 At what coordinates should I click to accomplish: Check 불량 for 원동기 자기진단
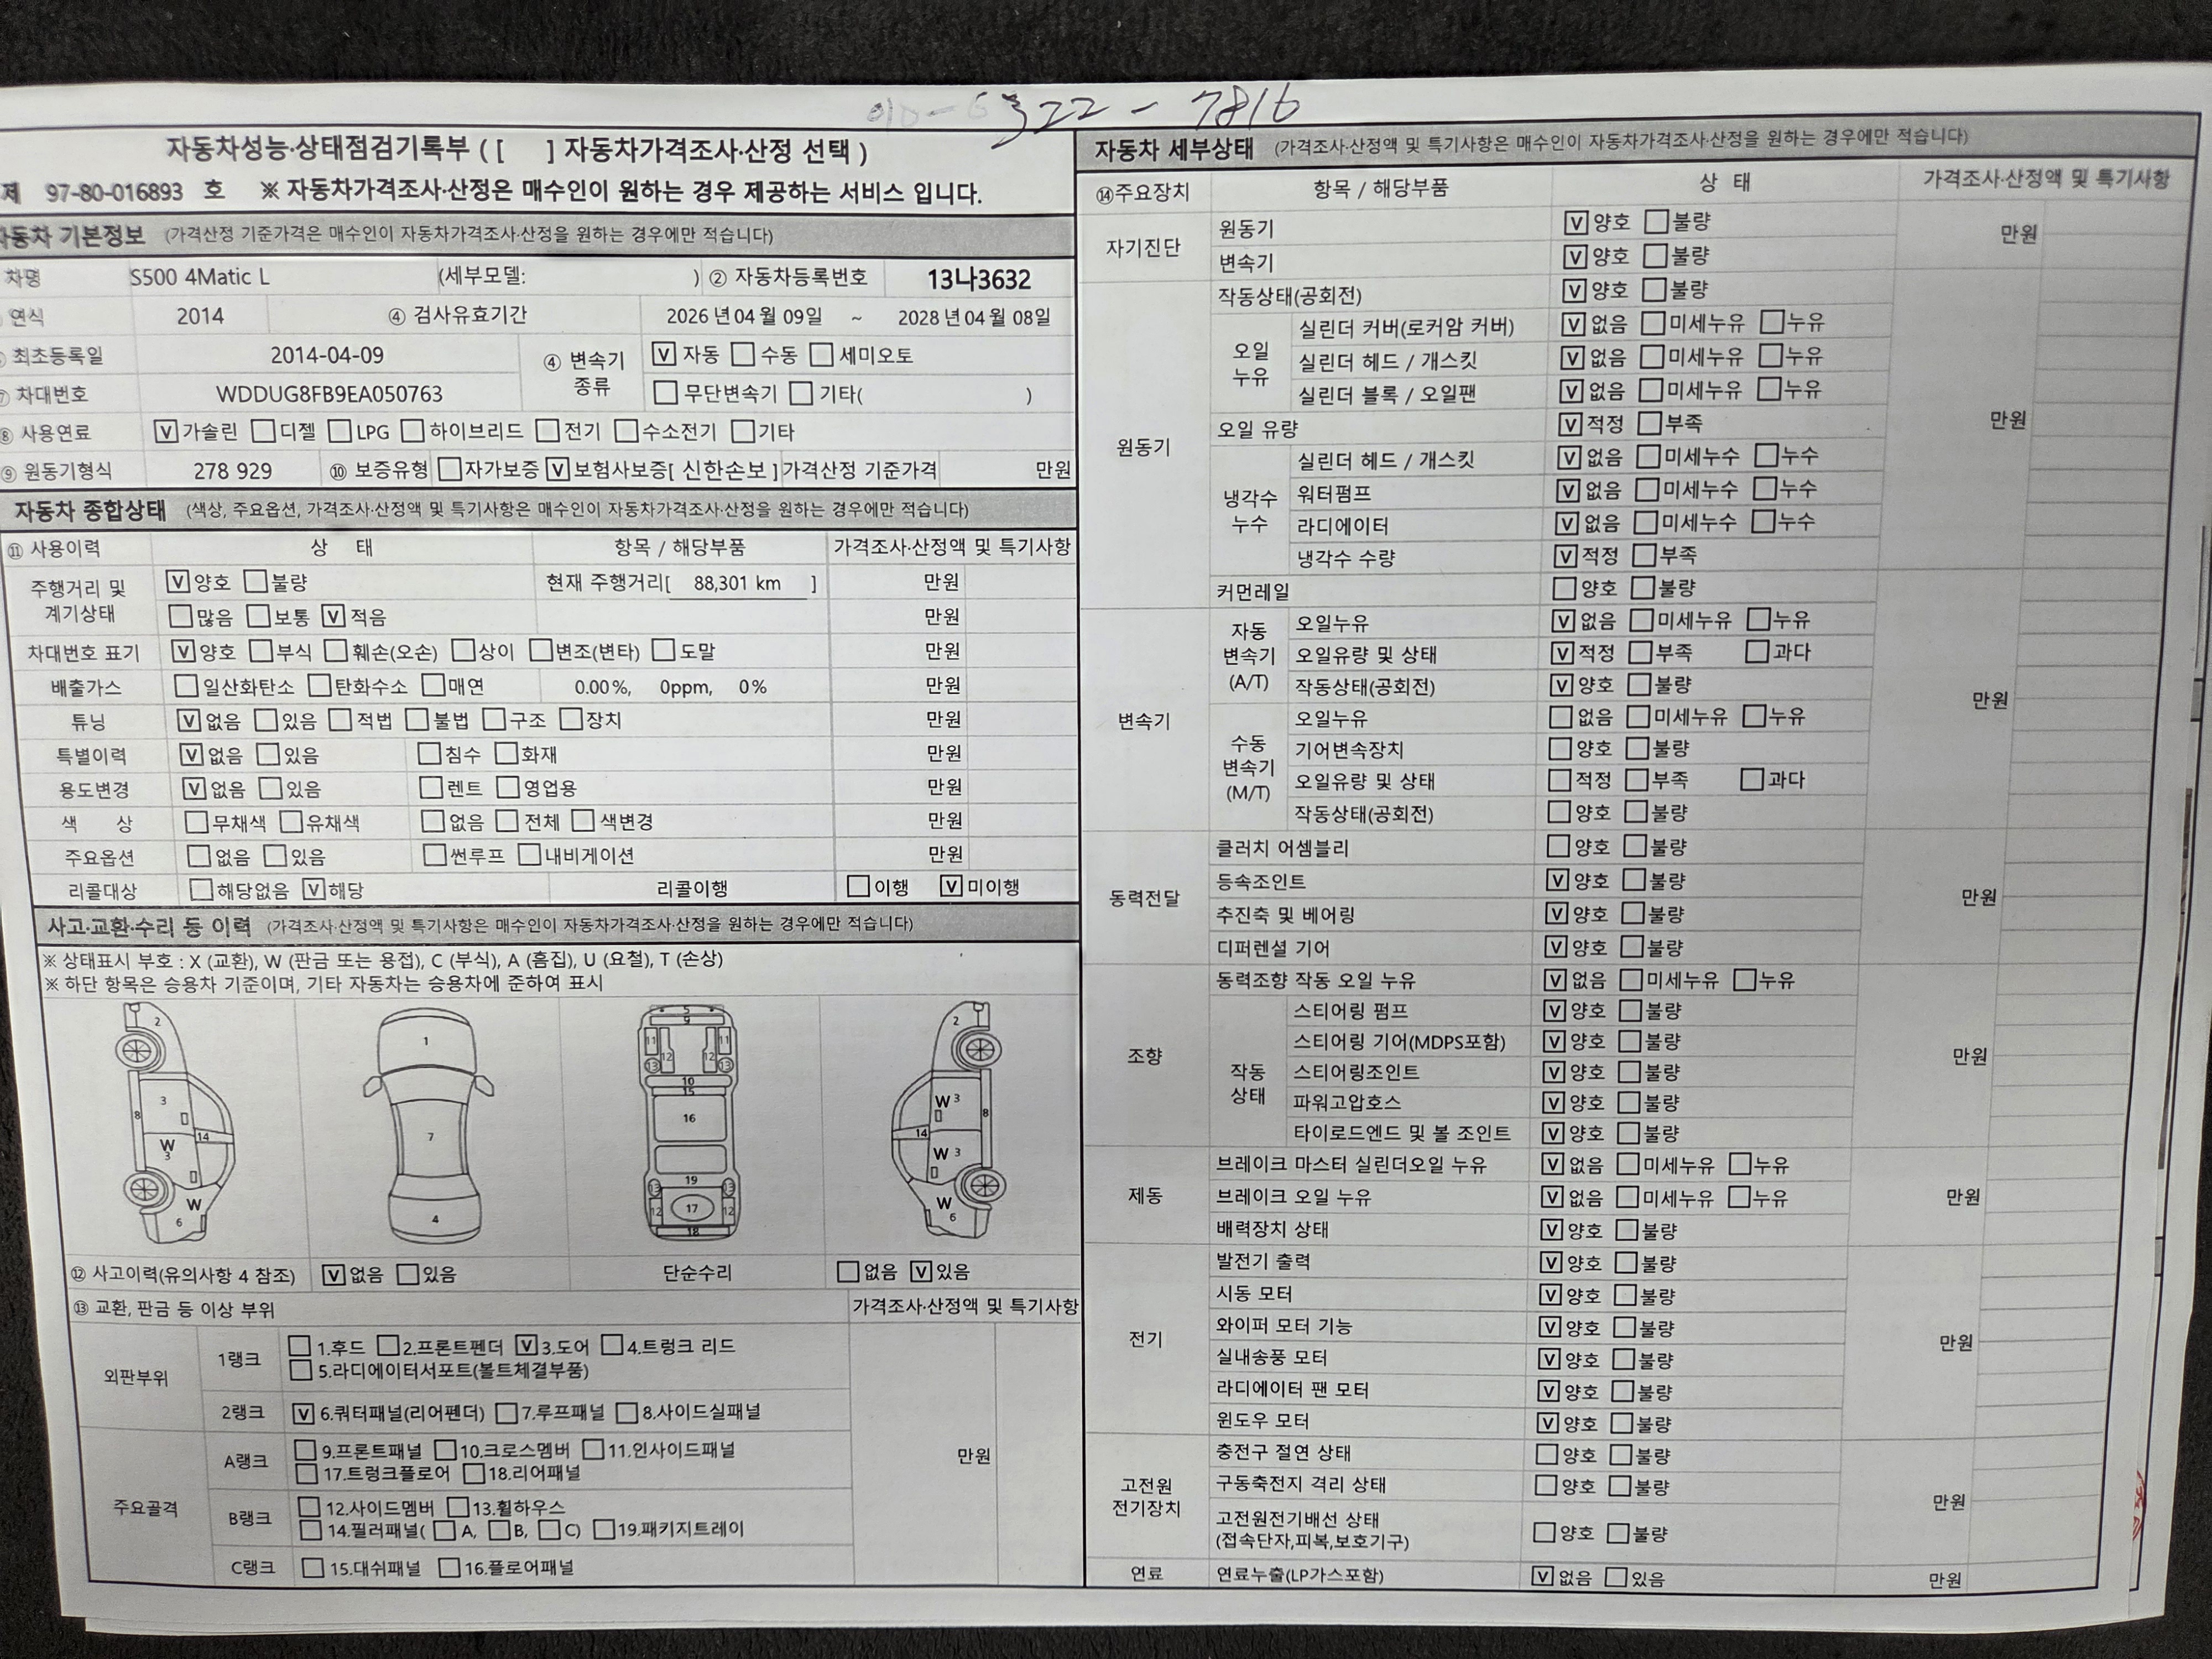point(1657,222)
